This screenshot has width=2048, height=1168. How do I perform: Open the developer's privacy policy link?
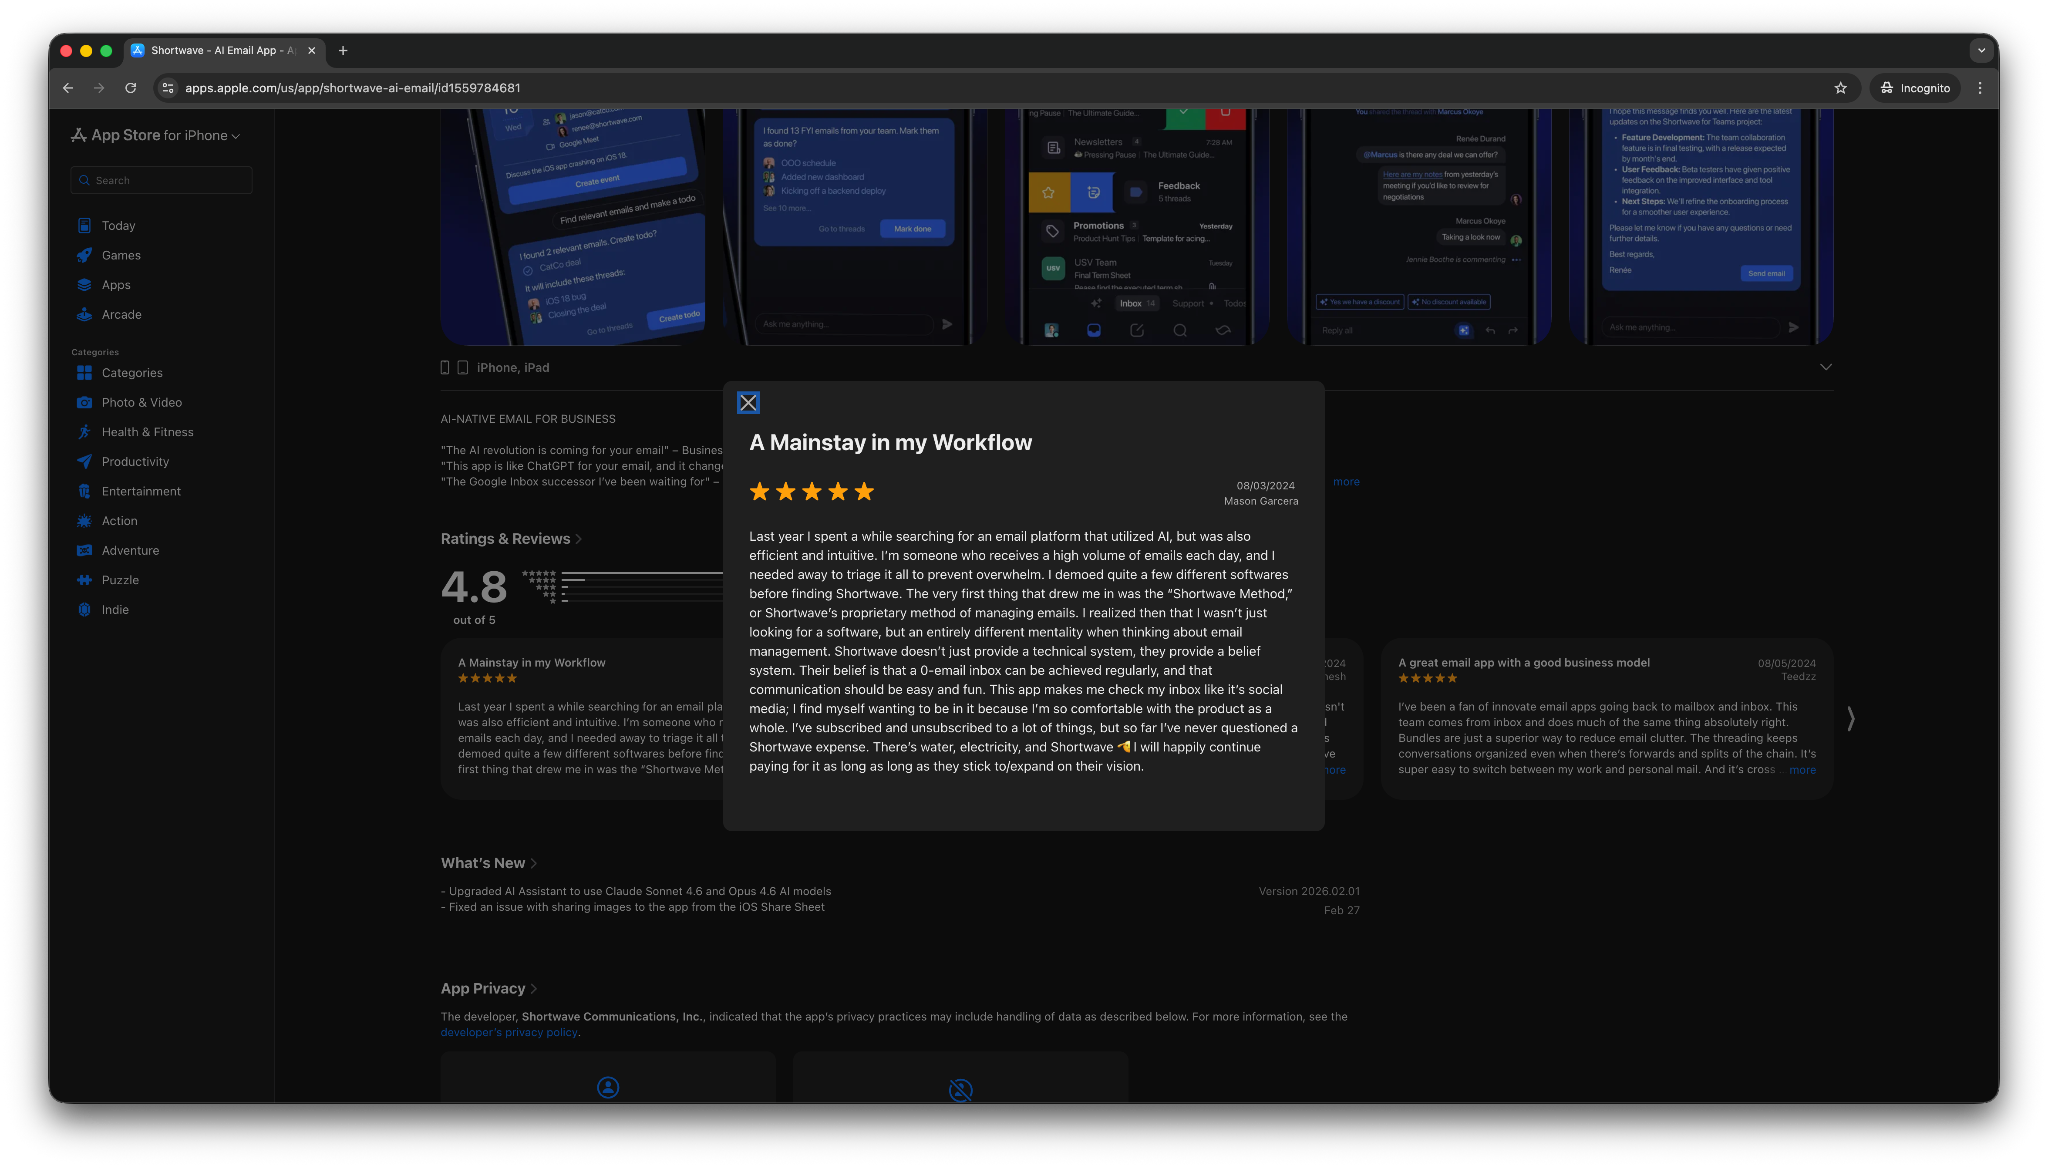click(x=509, y=1033)
